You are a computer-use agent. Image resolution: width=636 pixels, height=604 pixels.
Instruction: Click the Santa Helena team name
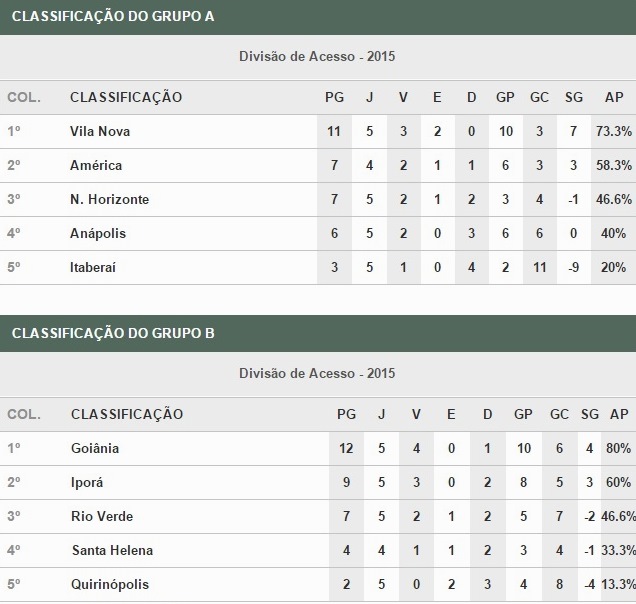(112, 550)
